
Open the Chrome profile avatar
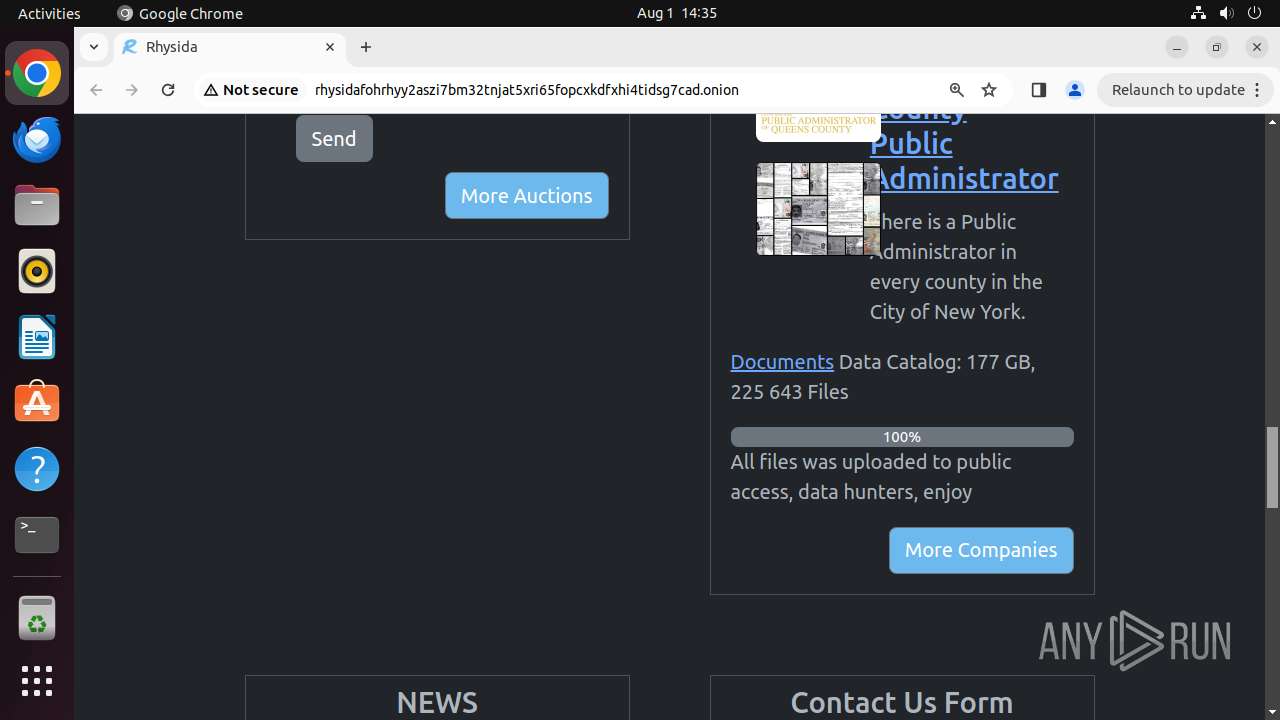click(x=1075, y=90)
